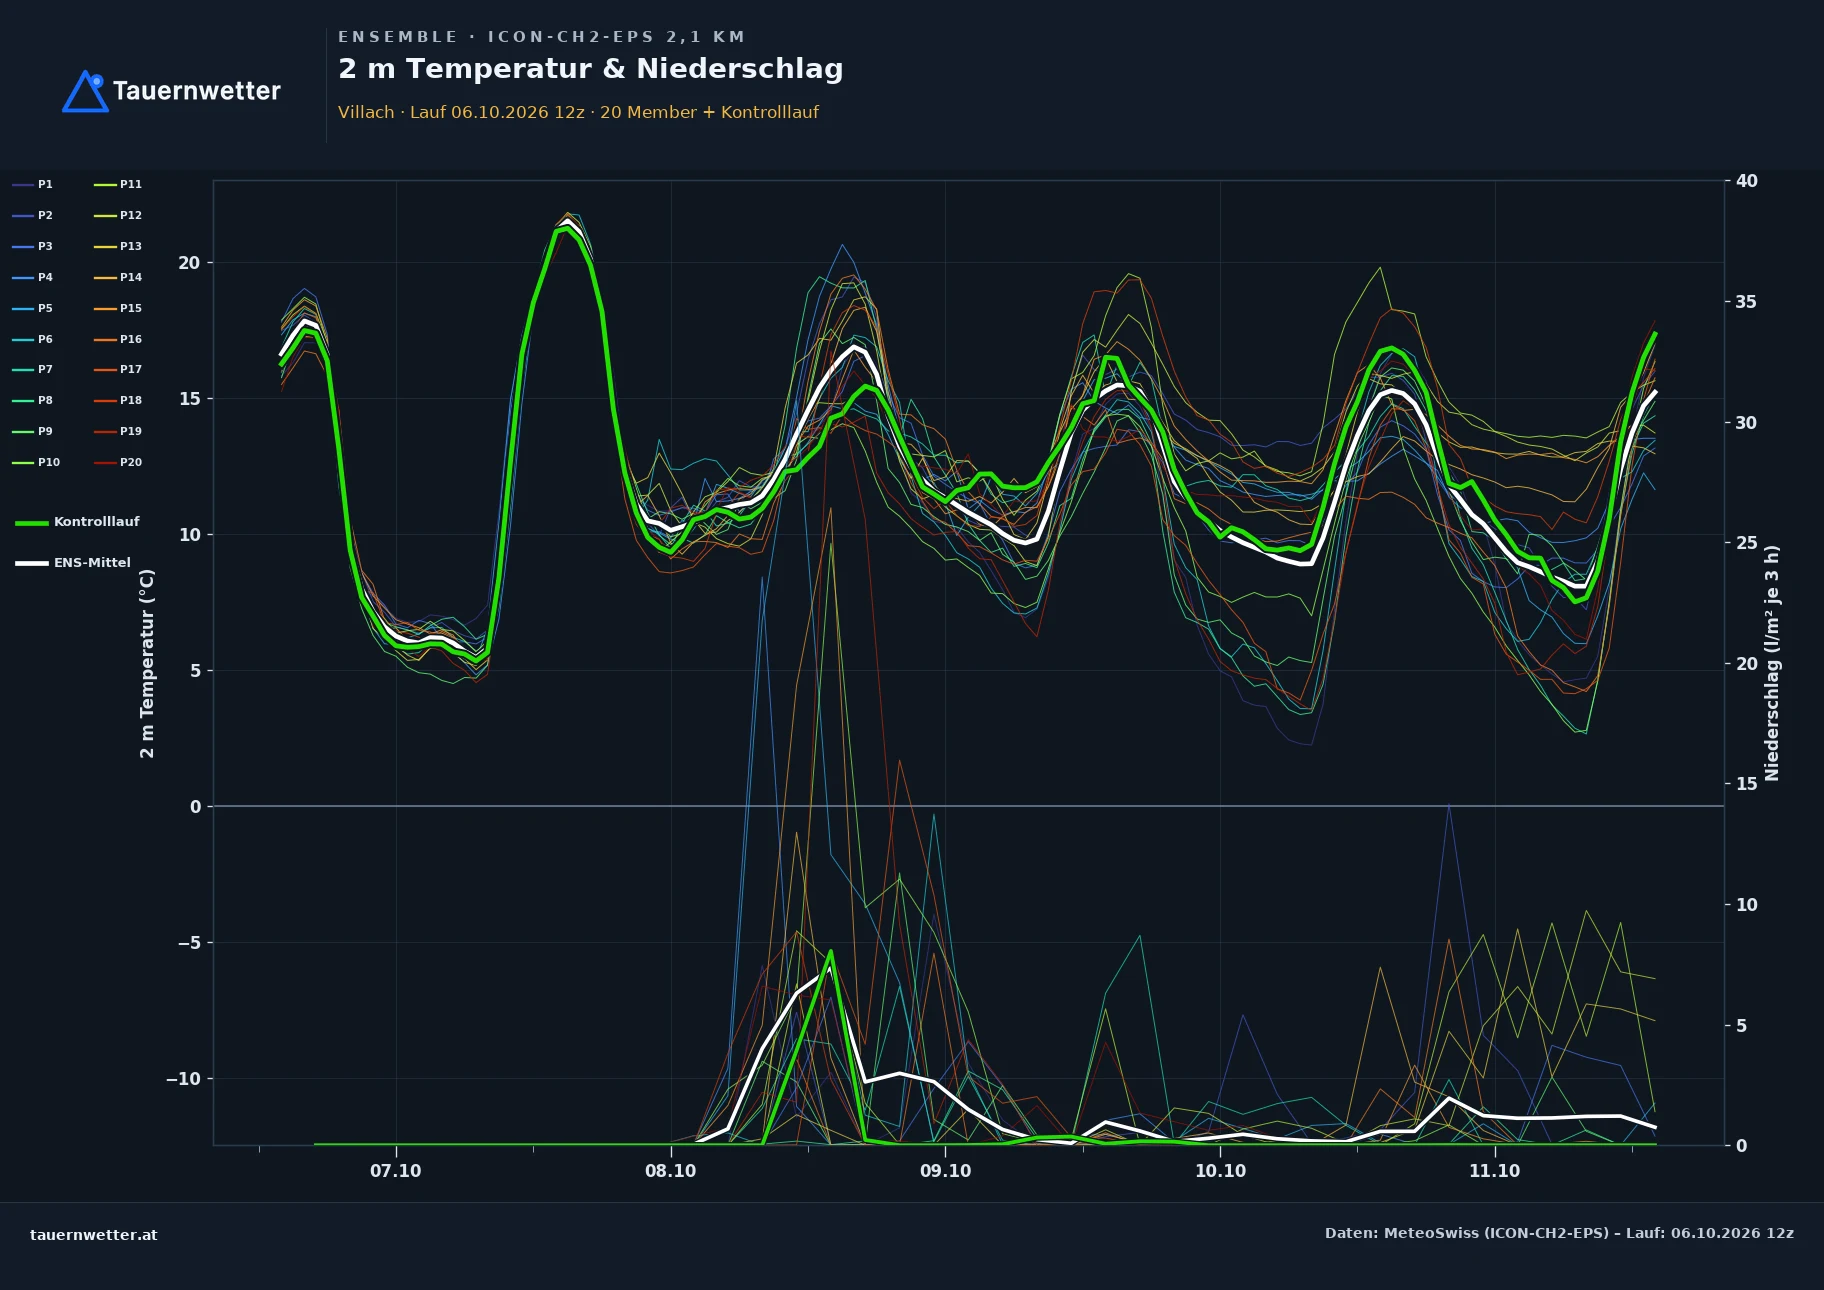Select the P9 legend entry
1824x1290 pixels.
[x=32, y=431]
